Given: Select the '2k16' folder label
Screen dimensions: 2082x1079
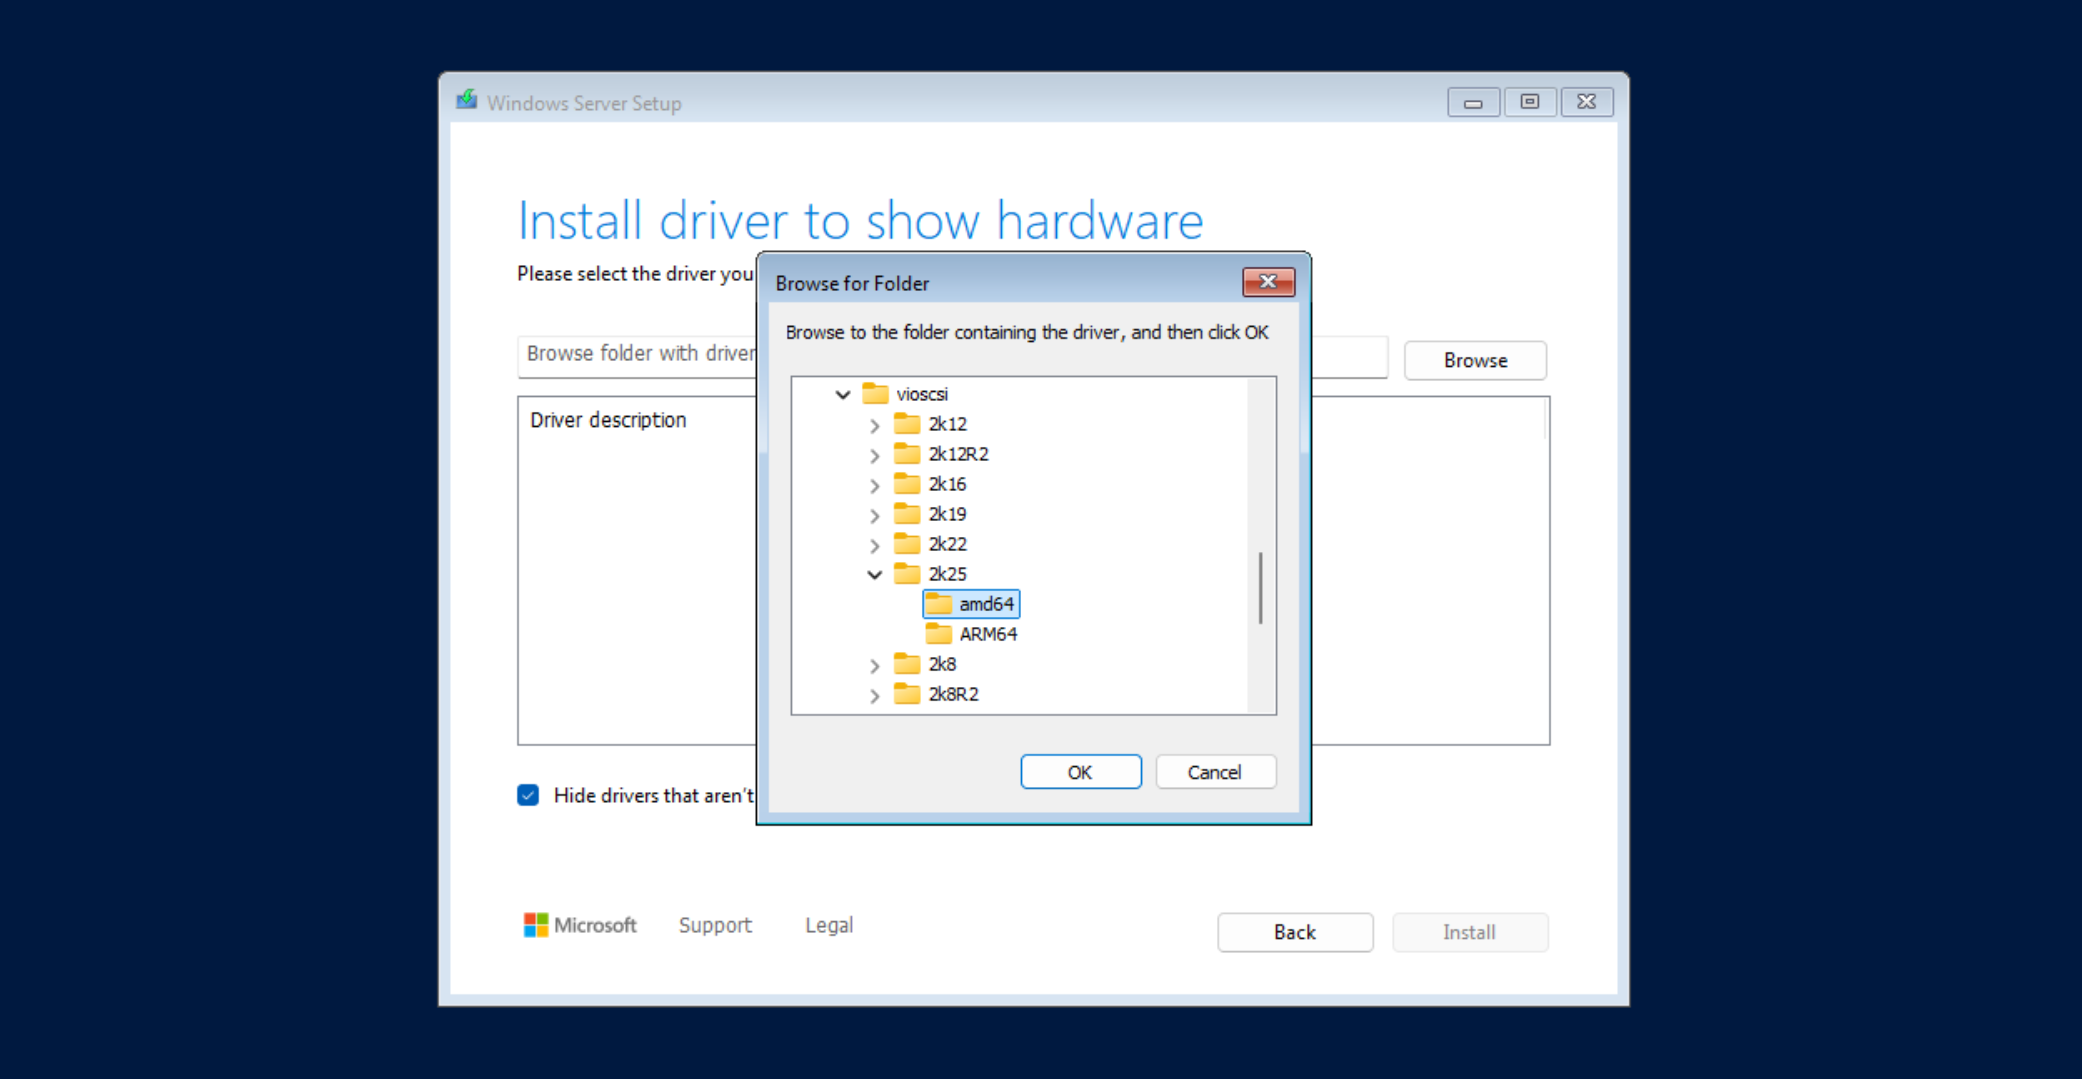Looking at the screenshot, I should coord(947,484).
